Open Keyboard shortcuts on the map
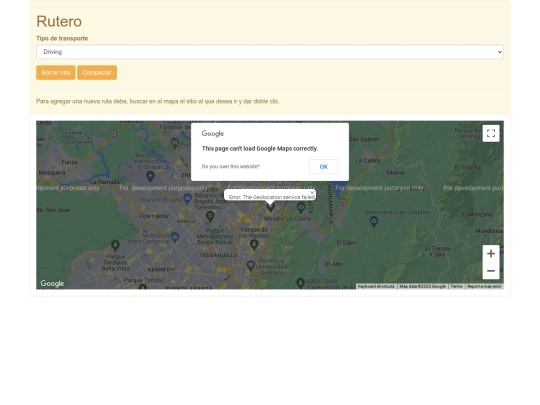The width and height of the screenshot is (540, 405). 376,287
